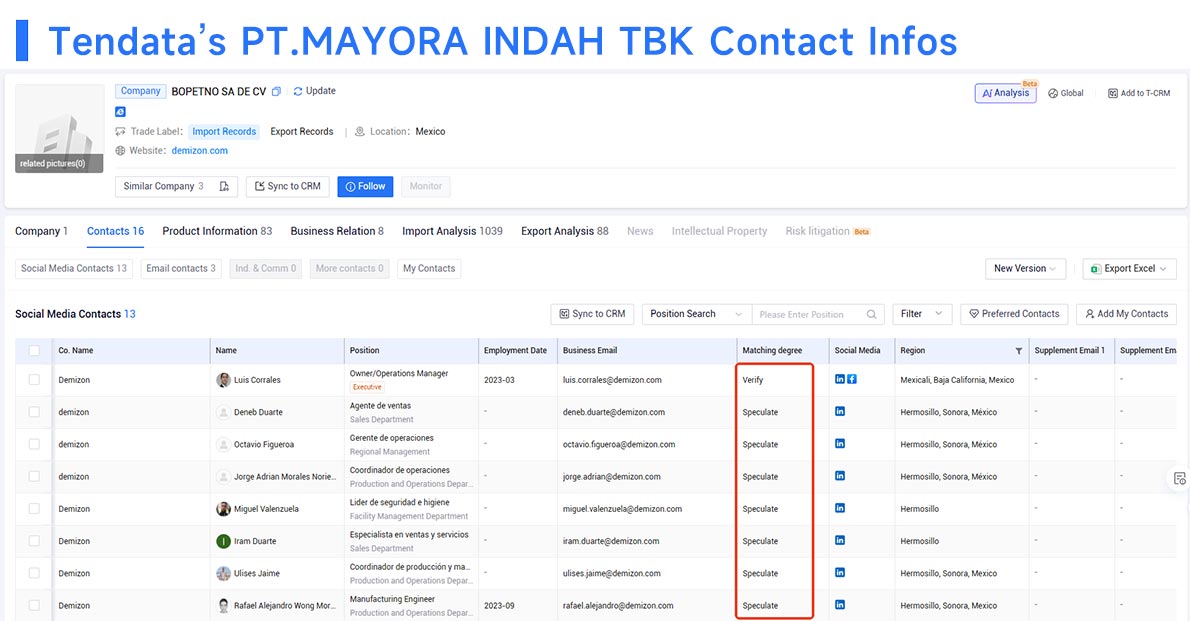Click the compare icon next to Similar Company

click(224, 186)
